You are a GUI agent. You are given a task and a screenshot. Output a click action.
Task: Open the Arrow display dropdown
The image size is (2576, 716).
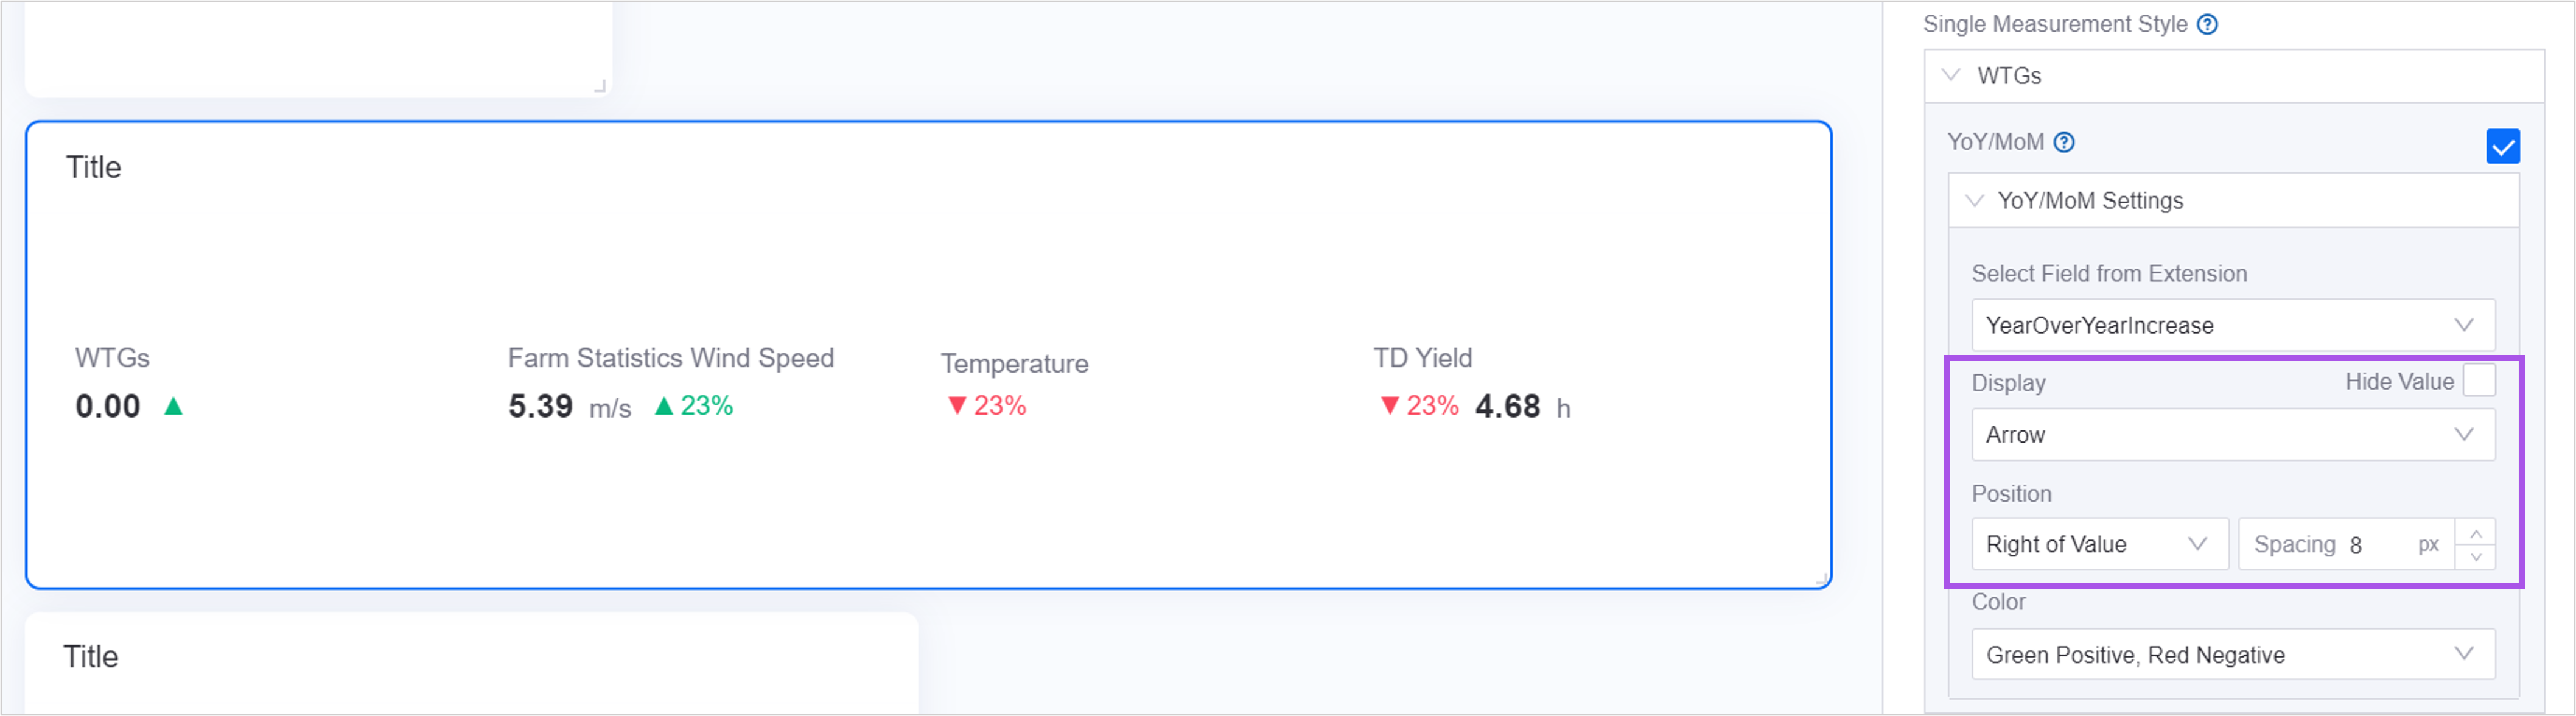tap(2232, 435)
